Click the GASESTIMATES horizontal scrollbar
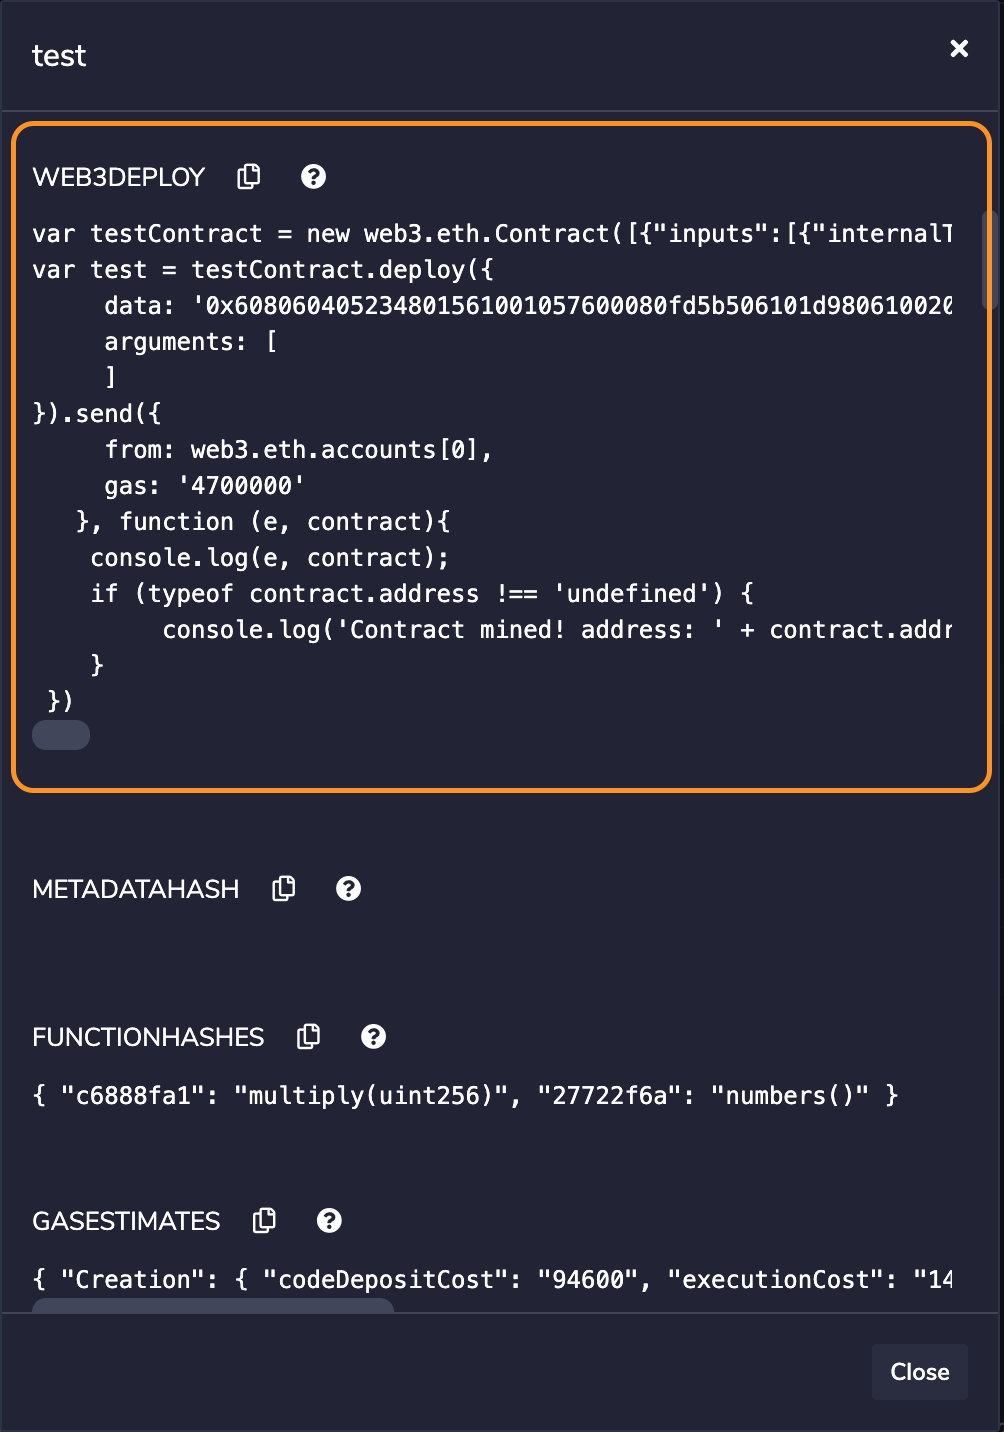The width and height of the screenshot is (1004, 1432). click(x=213, y=1305)
